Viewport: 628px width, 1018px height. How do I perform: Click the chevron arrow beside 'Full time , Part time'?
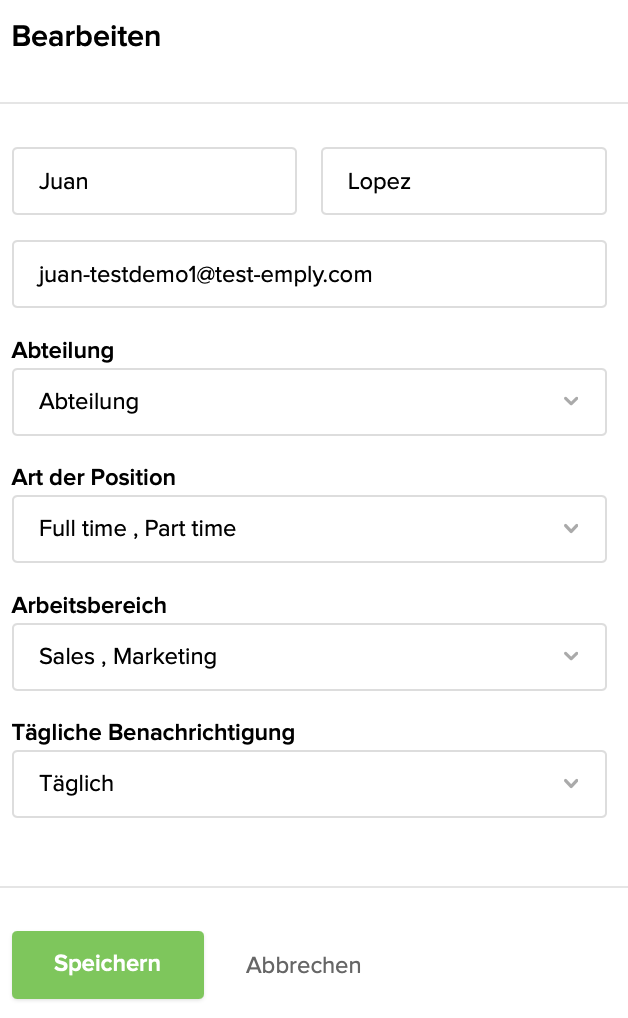coord(571,528)
